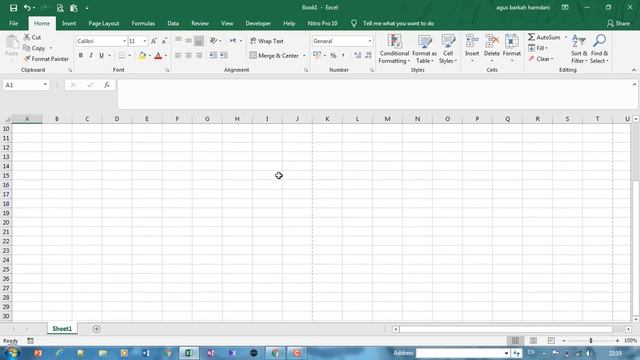Click the Percent Style icon

[x=333, y=56]
